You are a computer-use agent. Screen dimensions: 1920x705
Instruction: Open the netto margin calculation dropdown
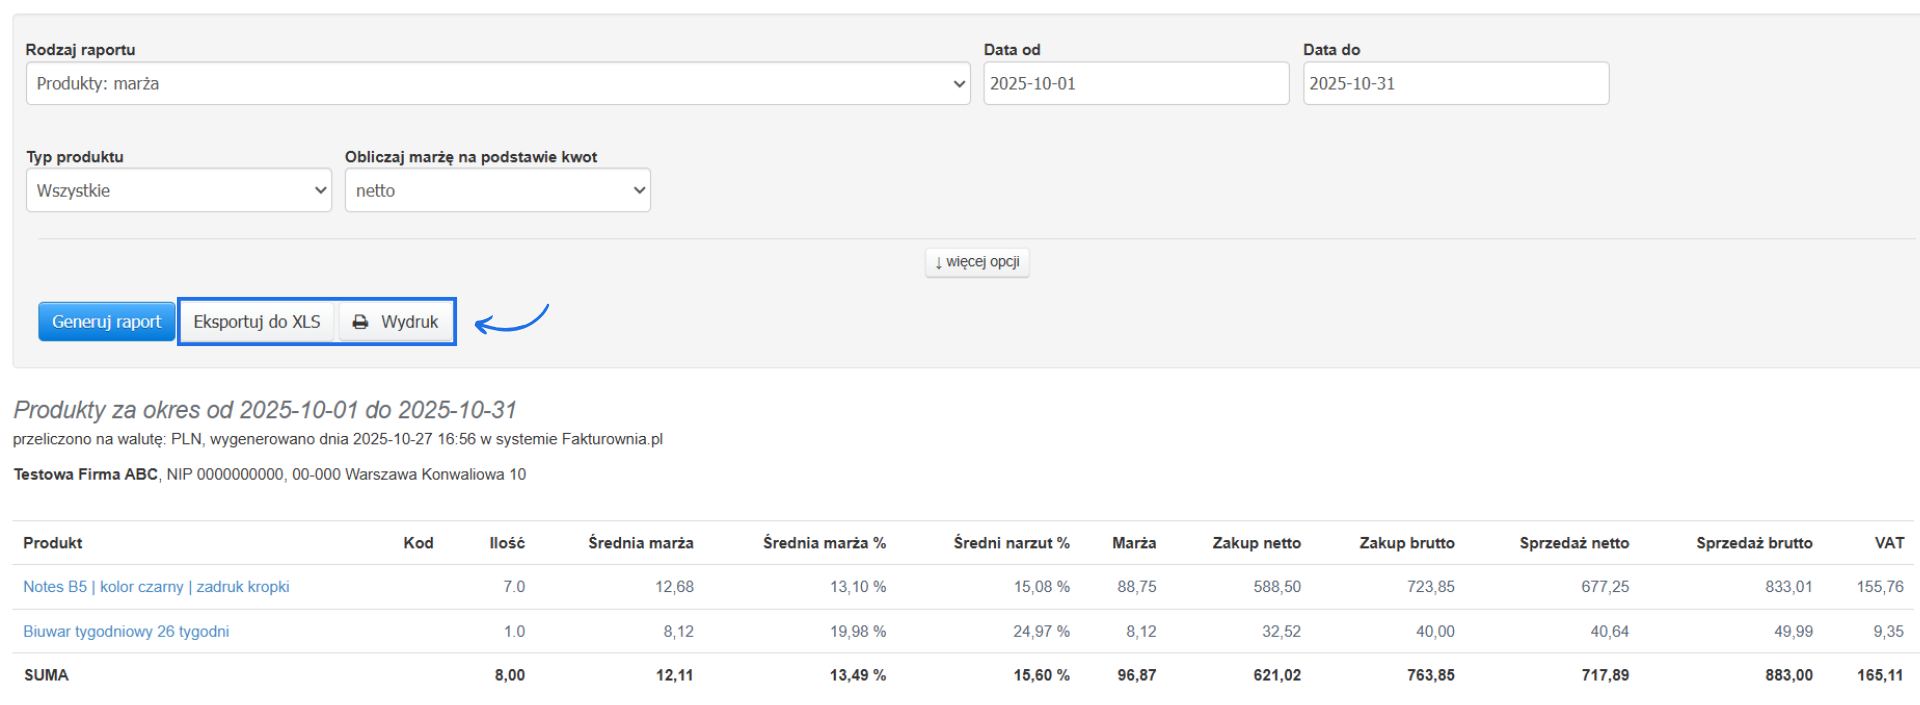coord(497,191)
